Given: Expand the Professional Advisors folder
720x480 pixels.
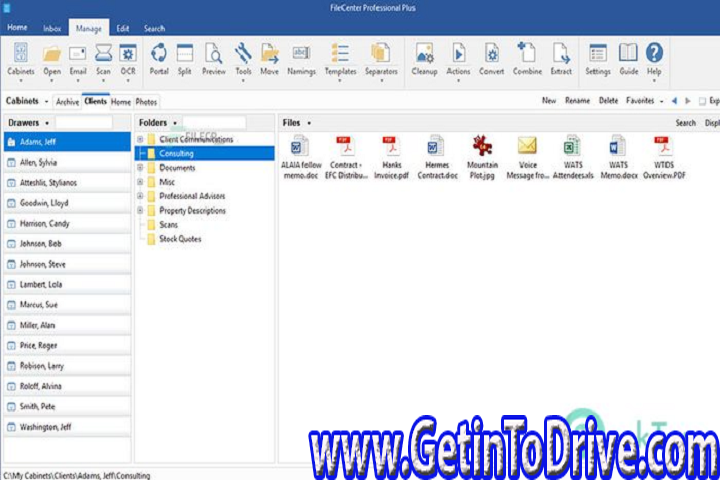Looking at the screenshot, I should point(141,196).
